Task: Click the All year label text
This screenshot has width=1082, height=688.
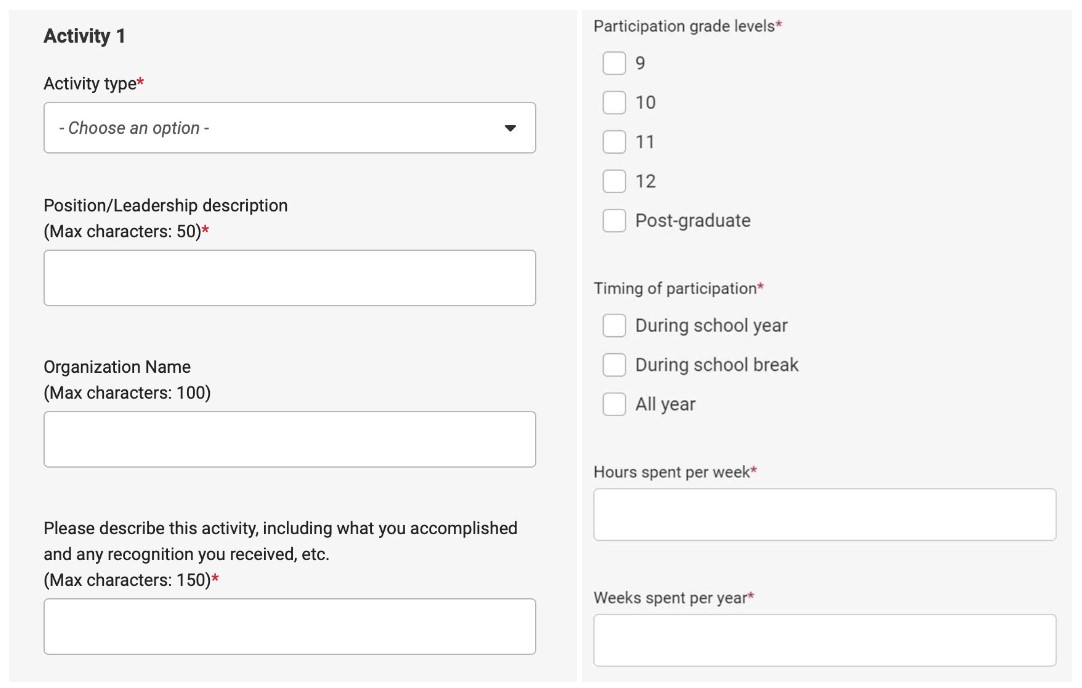Action: pos(665,404)
